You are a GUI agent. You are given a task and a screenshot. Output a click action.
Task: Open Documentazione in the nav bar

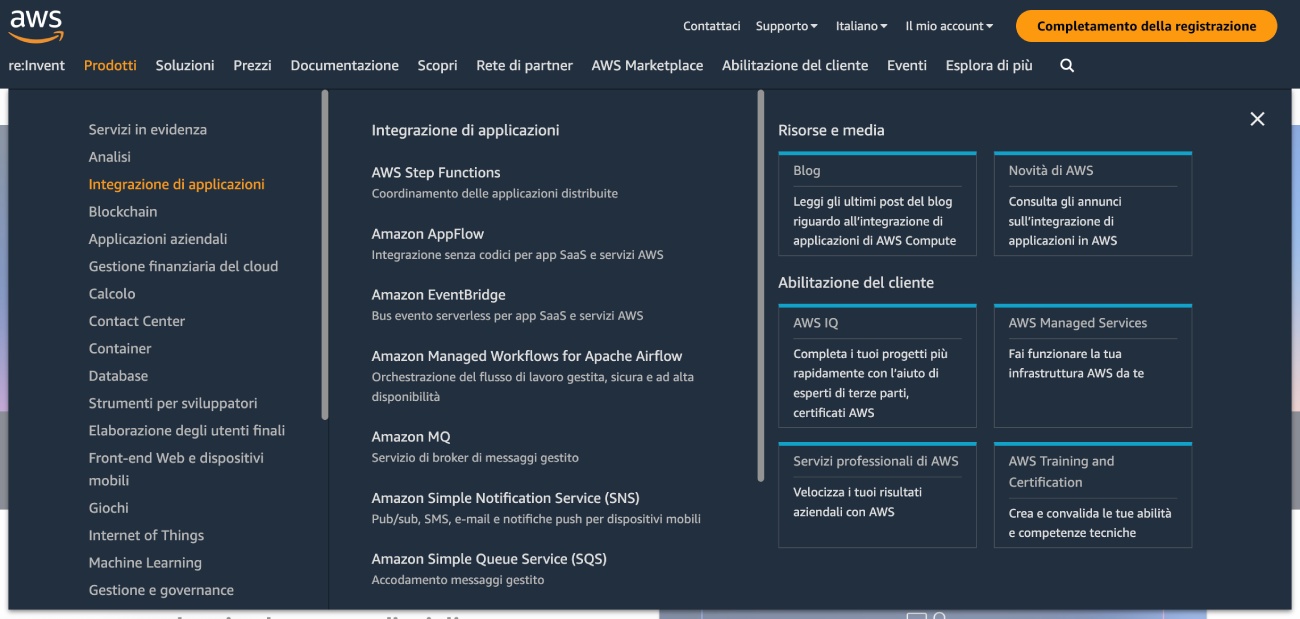(345, 65)
